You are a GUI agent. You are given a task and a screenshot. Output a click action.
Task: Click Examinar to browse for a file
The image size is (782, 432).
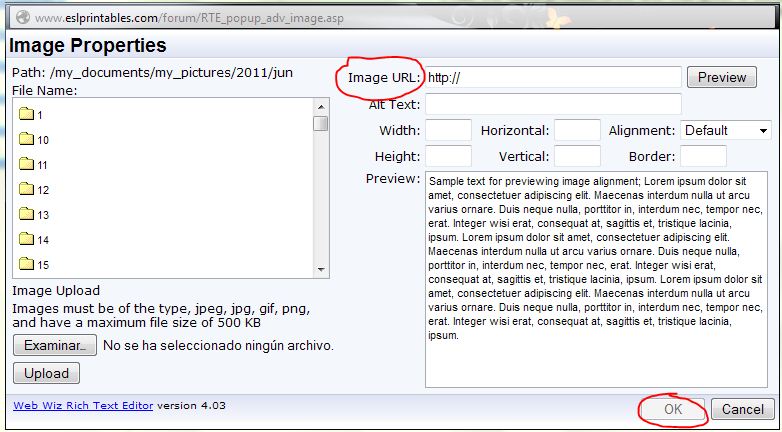pos(55,345)
